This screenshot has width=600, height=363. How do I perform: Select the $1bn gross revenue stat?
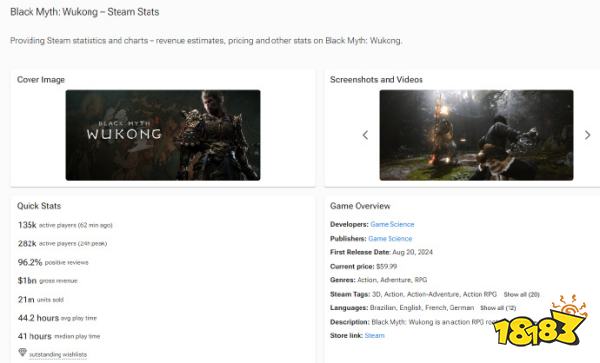coord(47,281)
